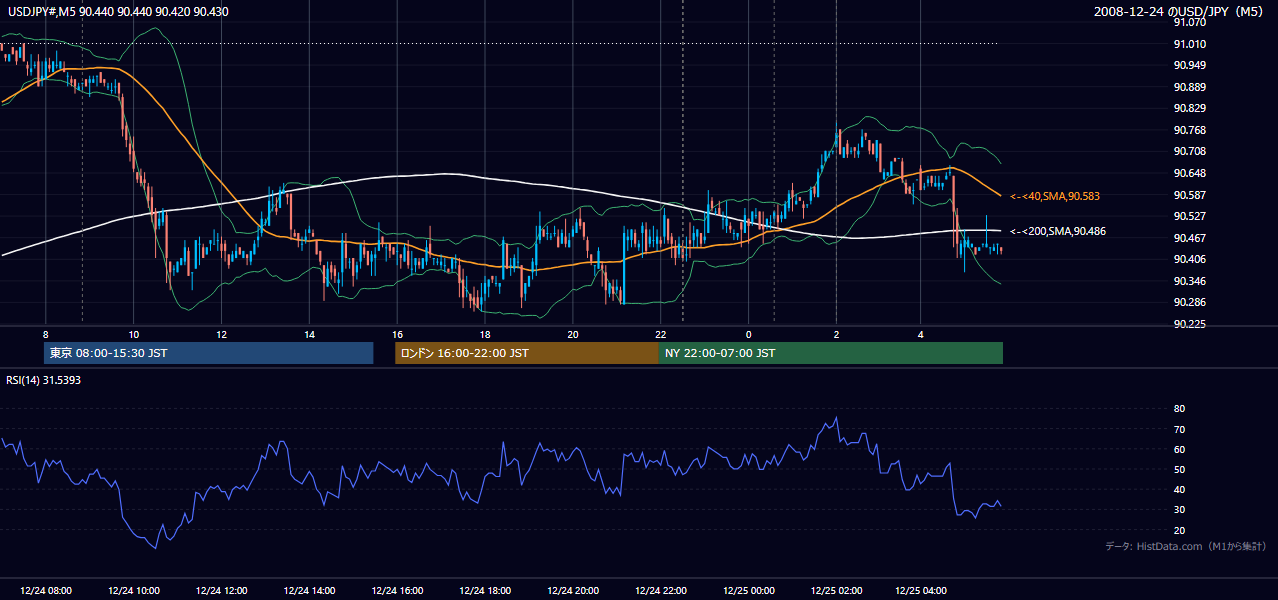Click the hour label 2 under price chart
Image resolution: width=1278 pixels, height=600 pixels.
click(x=836, y=334)
